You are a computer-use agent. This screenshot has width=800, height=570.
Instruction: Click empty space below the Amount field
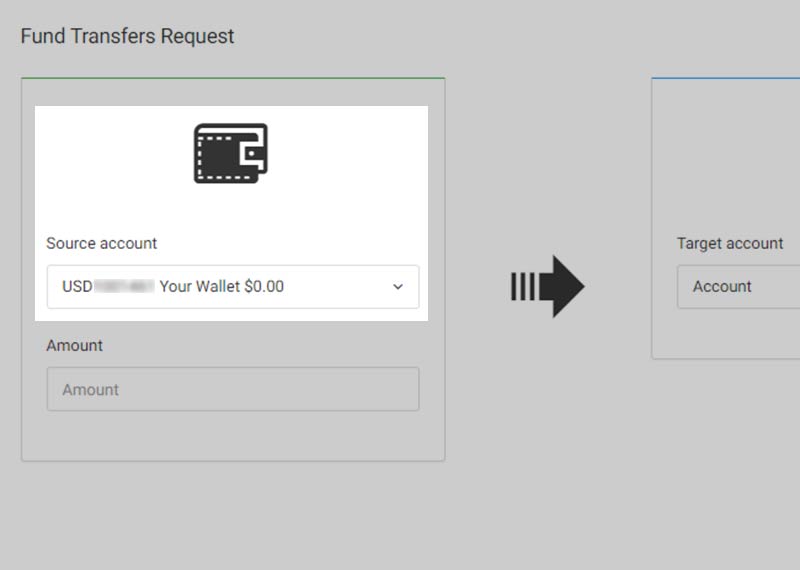(x=232, y=436)
